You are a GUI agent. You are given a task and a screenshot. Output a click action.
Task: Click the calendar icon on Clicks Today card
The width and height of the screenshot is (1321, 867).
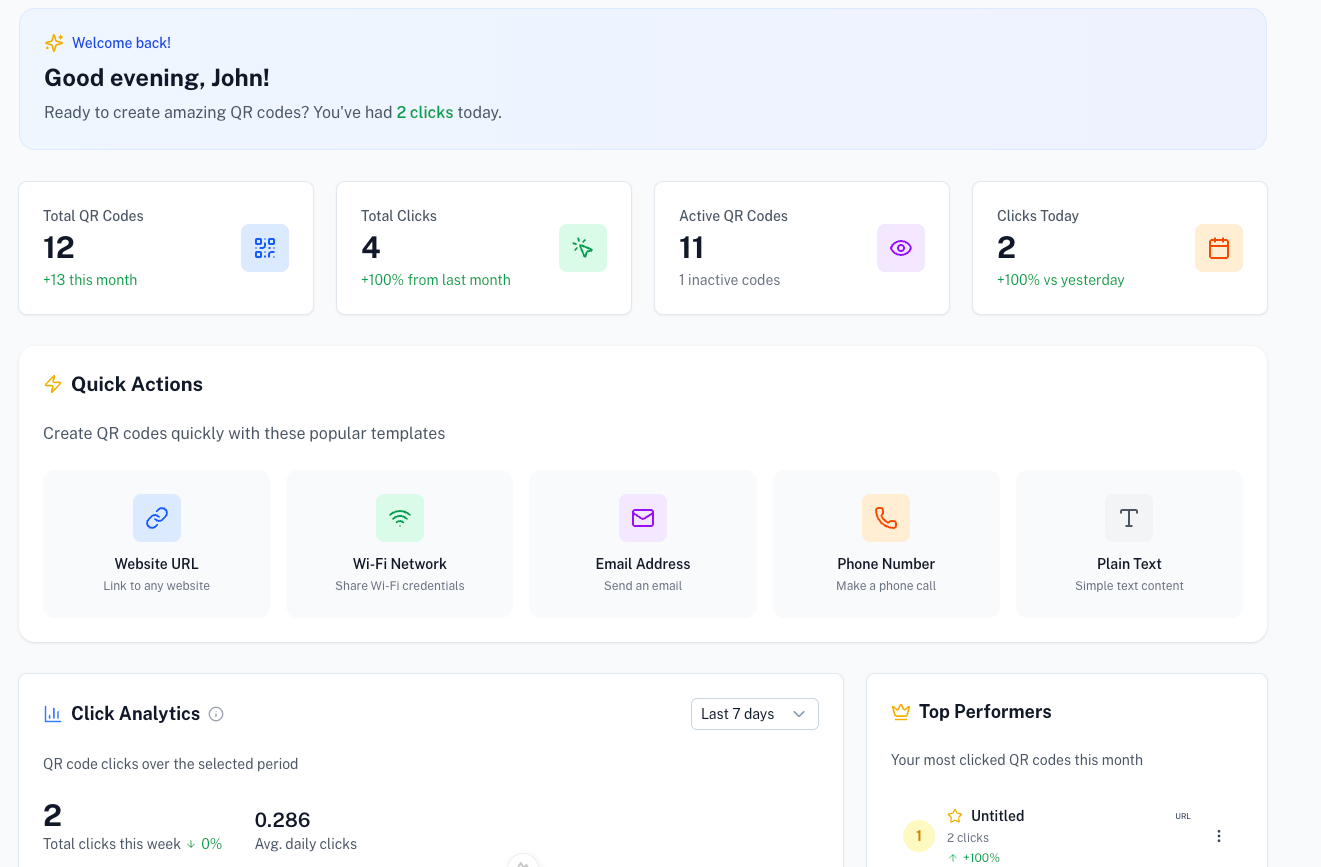(1219, 247)
